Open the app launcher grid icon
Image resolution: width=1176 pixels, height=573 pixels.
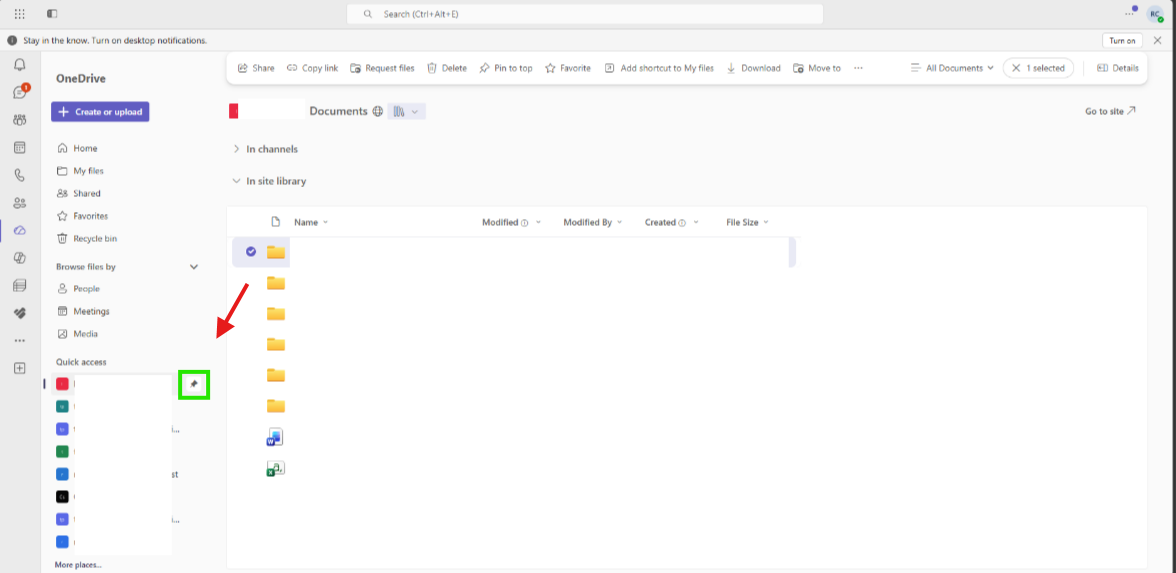click(20, 14)
